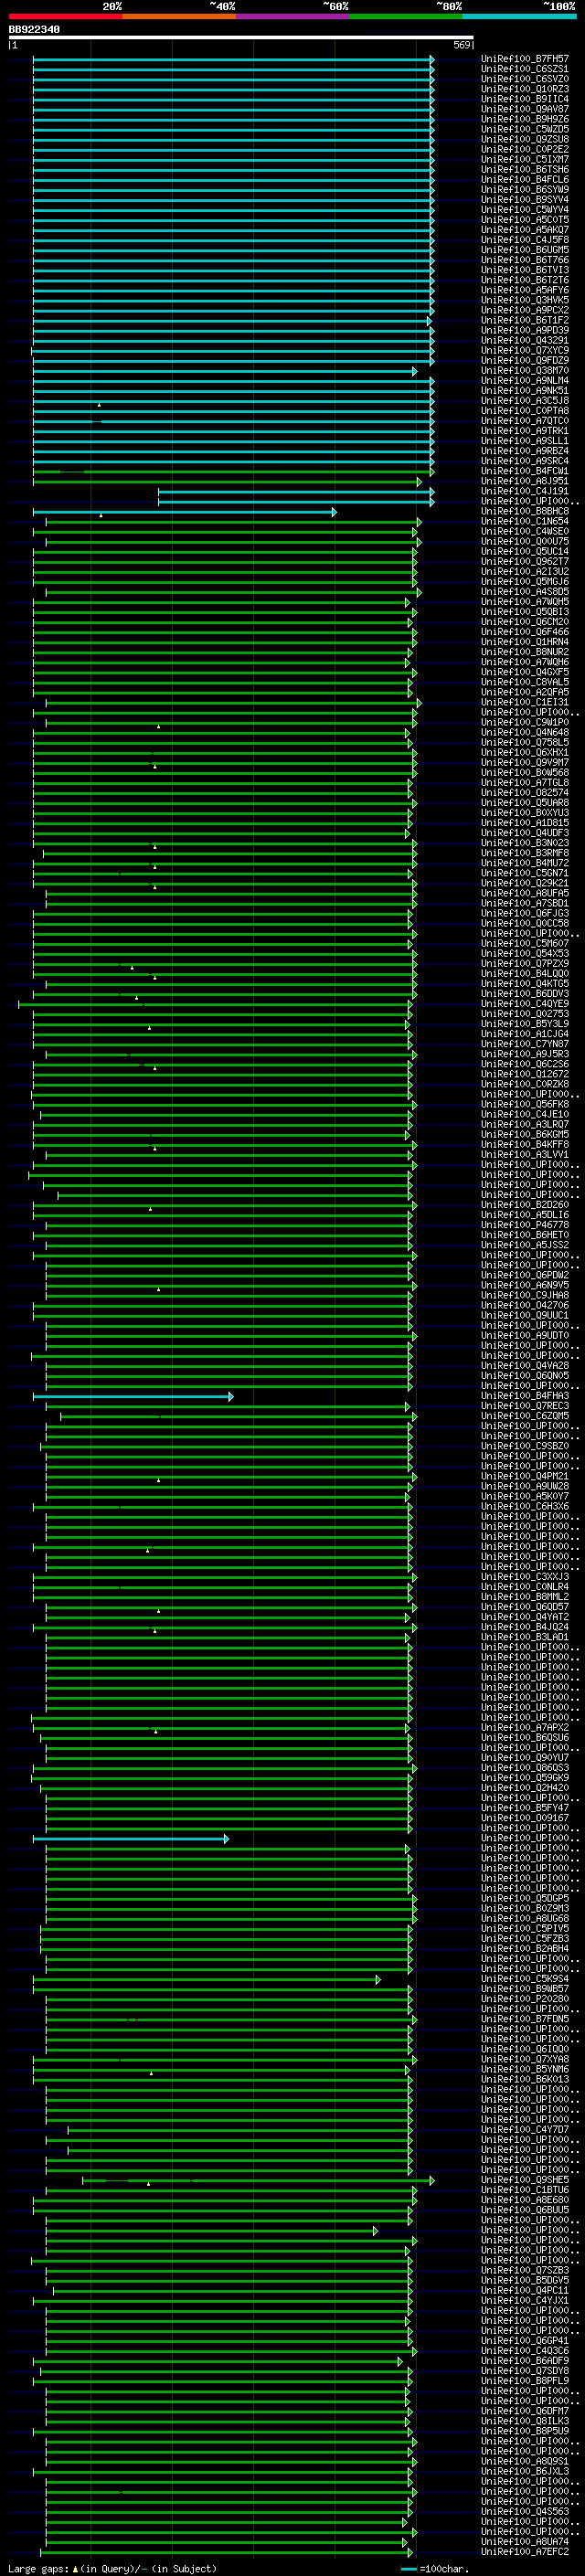The width and height of the screenshot is (585, 2576).
Task: Select the UniRef100_A4S8D5 label
Action: [x=525, y=592]
